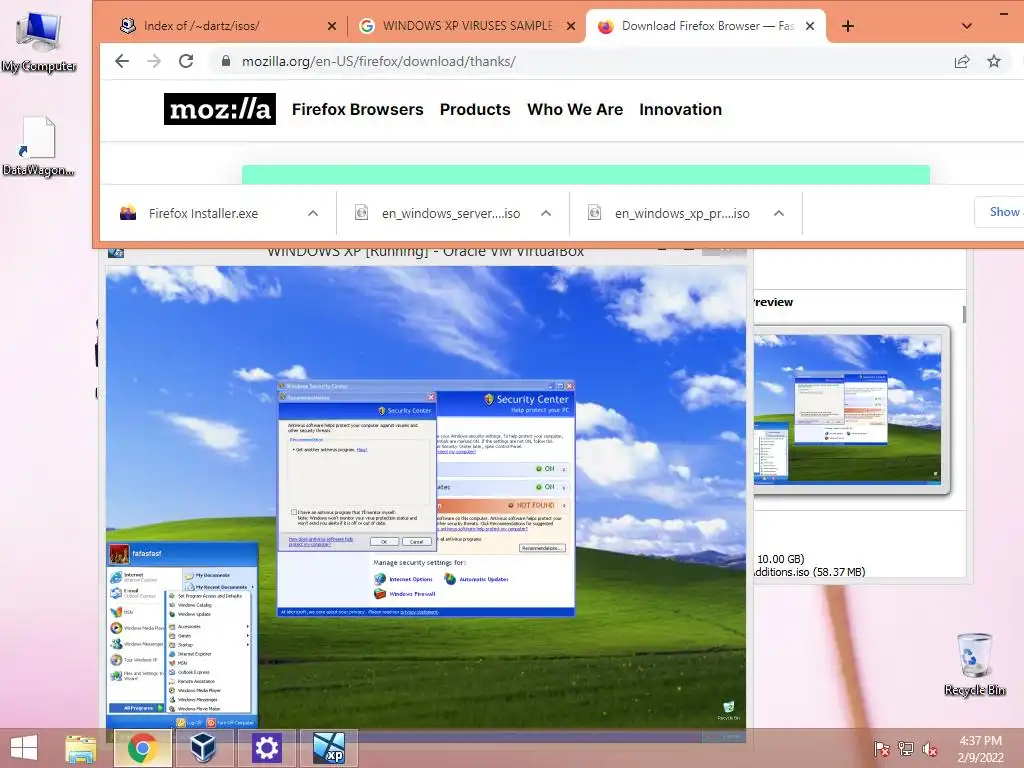Screen dimensions: 1024x768
Task: Select the Download Firefox Browser tab
Action: 707,26
